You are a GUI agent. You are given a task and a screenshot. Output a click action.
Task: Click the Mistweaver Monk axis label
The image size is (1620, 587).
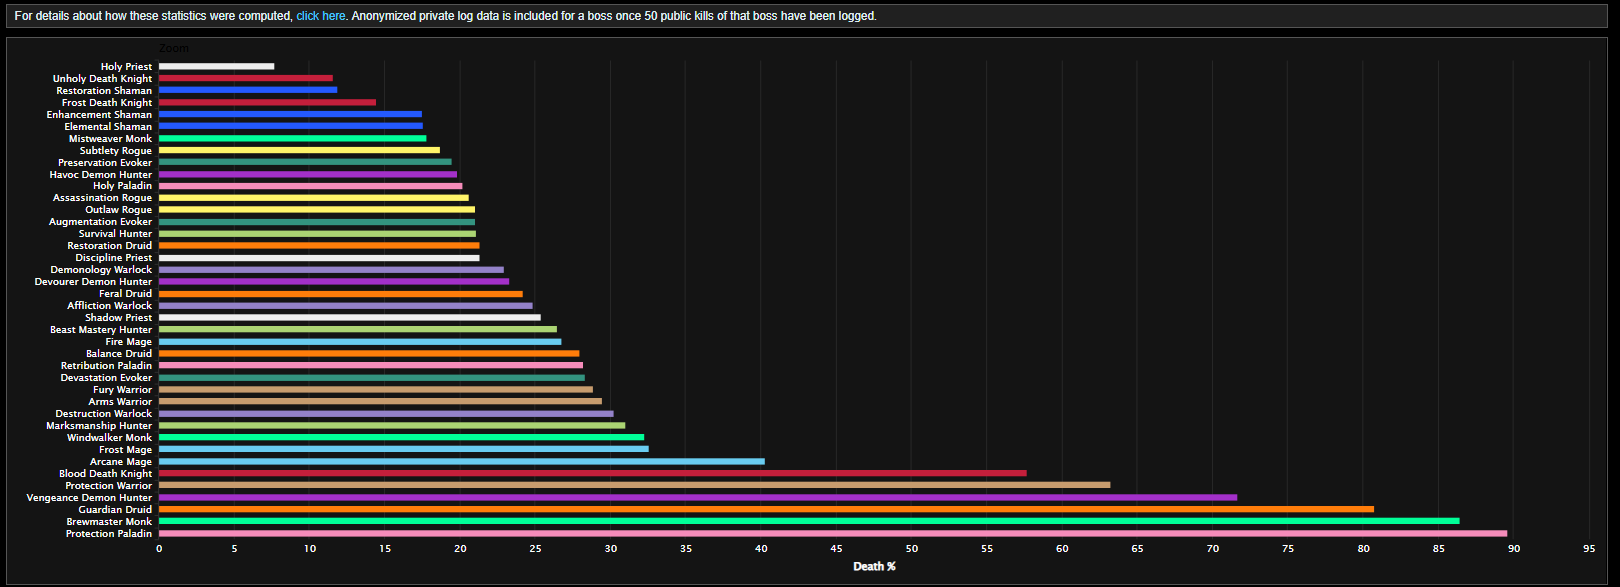click(110, 138)
